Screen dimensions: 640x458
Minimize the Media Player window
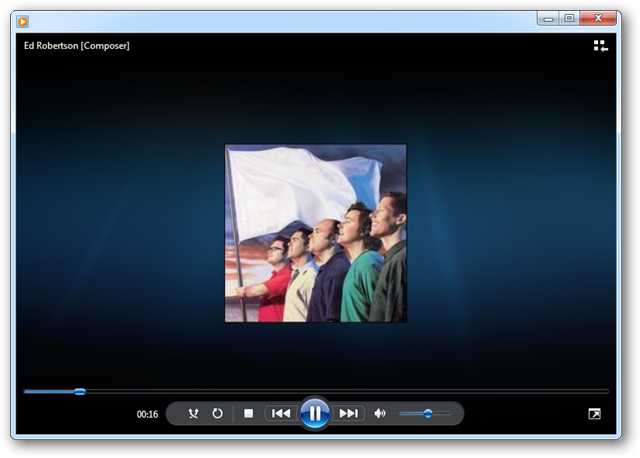point(548,18)
